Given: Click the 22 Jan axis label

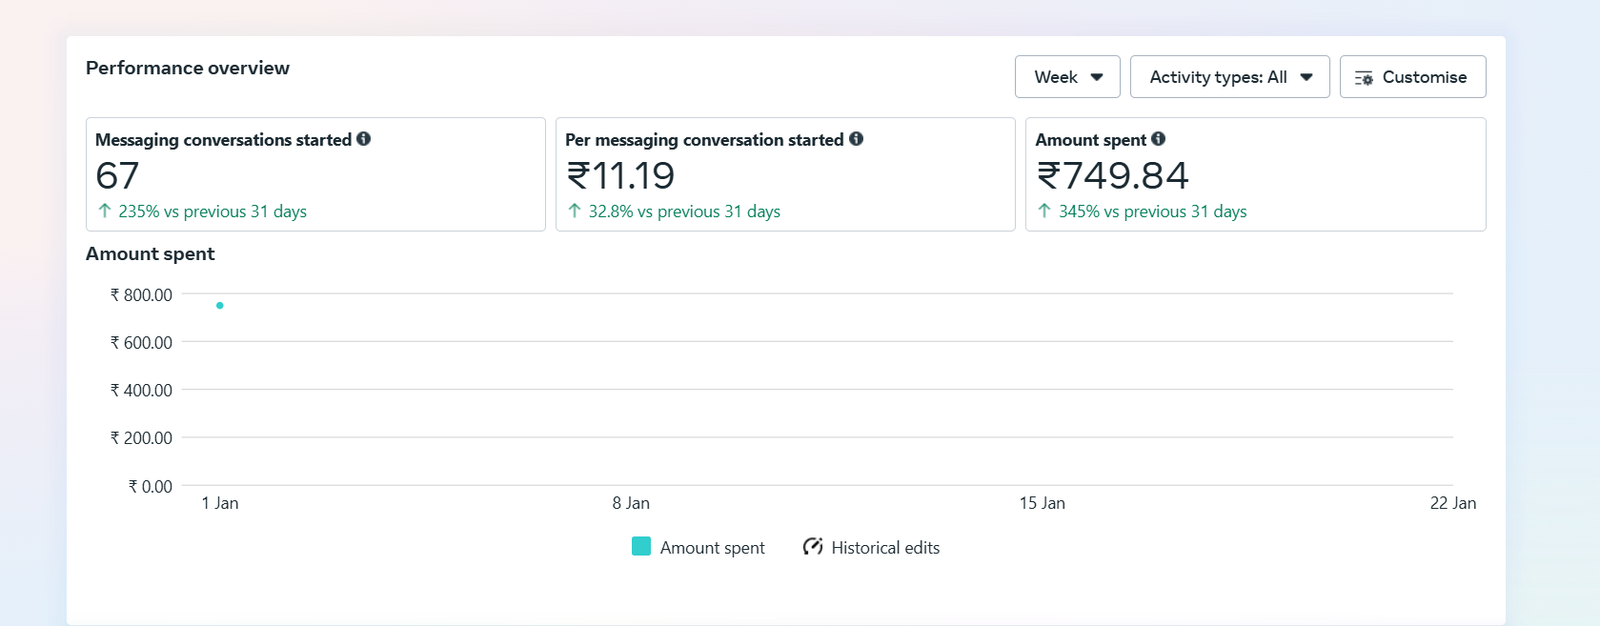Looking at the screenshot, I should tap(1453, 503).
